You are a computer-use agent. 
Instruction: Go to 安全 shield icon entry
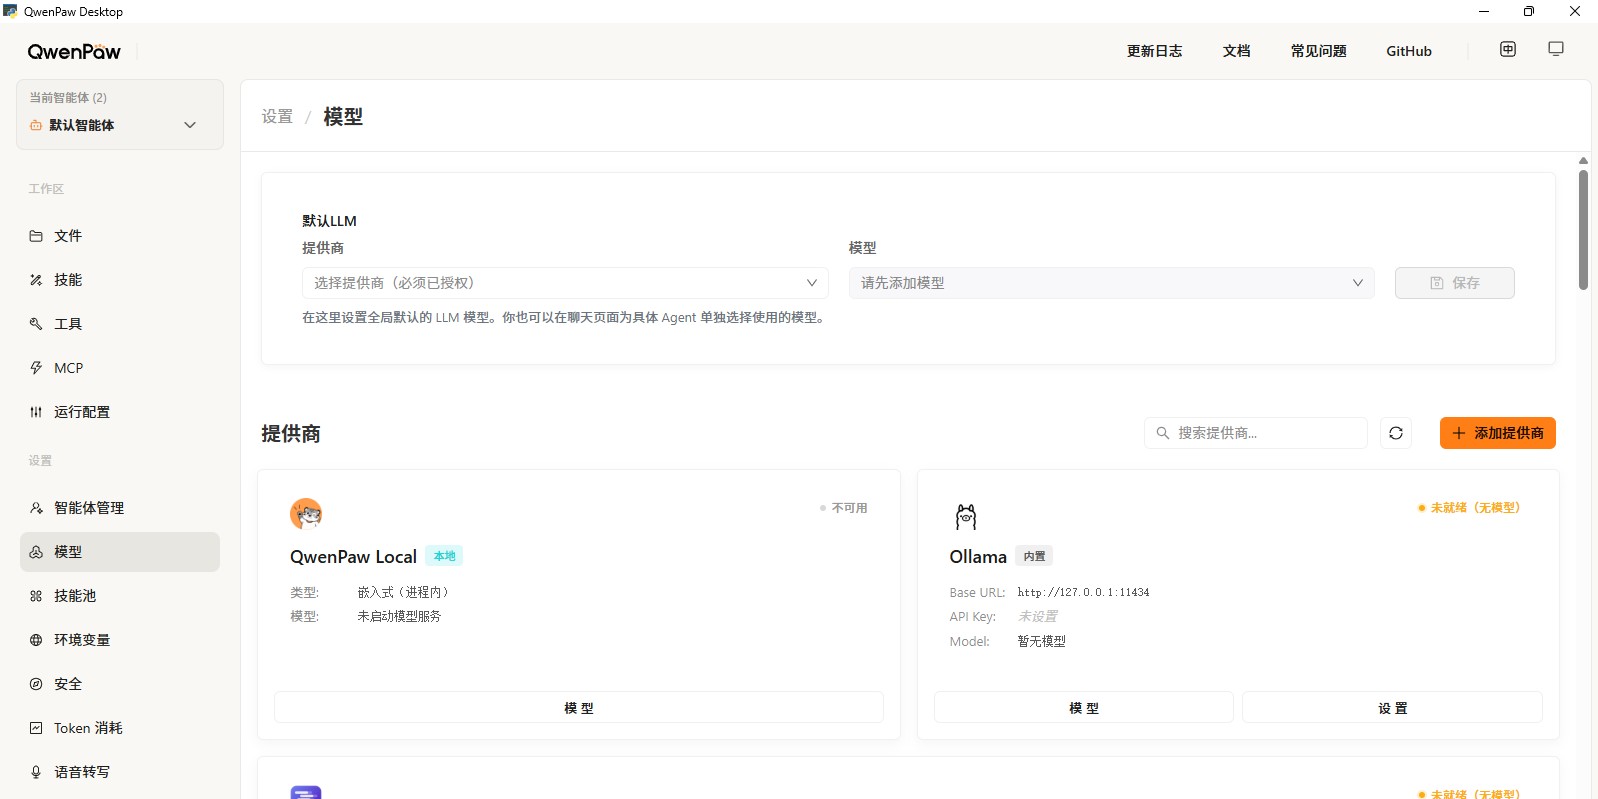[x=36, y=684]
